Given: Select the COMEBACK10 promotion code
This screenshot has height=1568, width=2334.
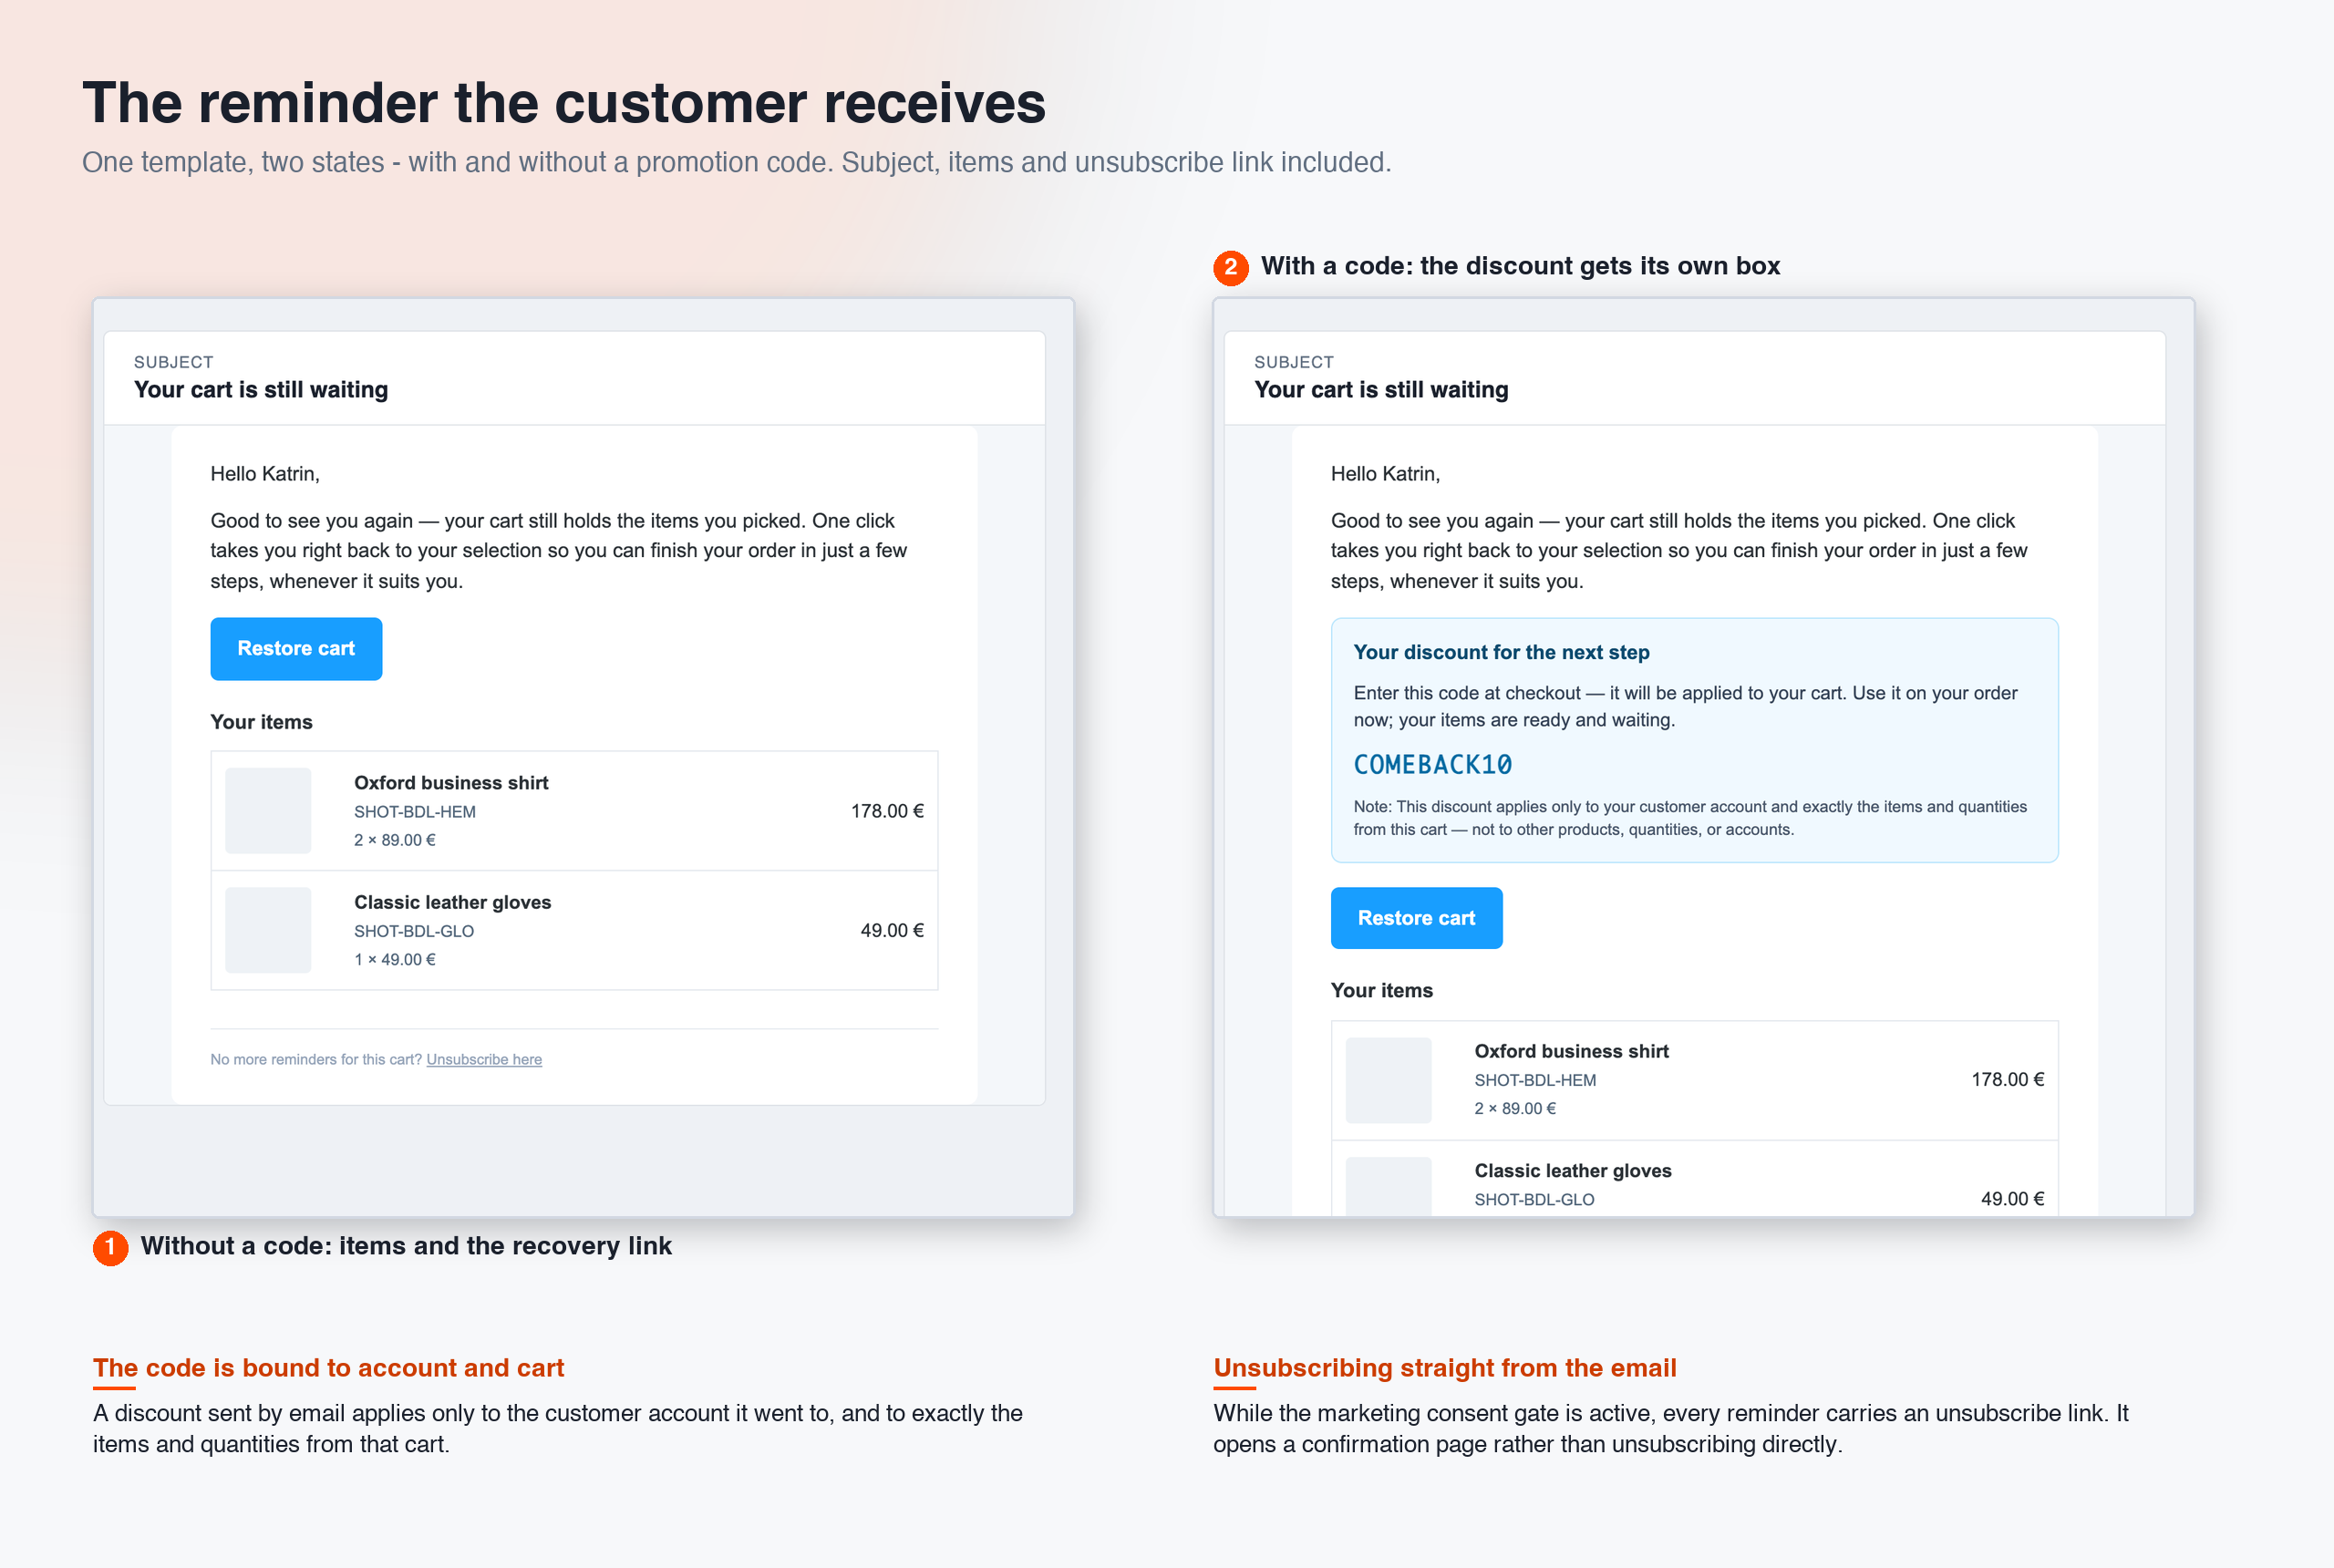Looking at the screenshot, I should (x=1432, y=765).
